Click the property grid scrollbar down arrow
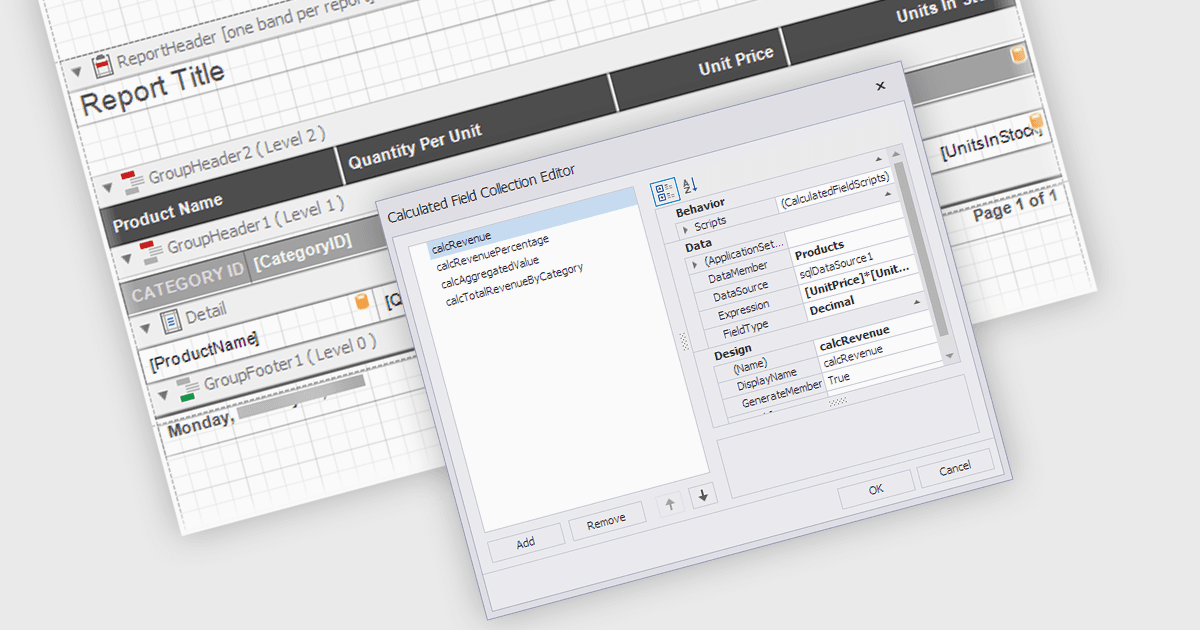 951,356
